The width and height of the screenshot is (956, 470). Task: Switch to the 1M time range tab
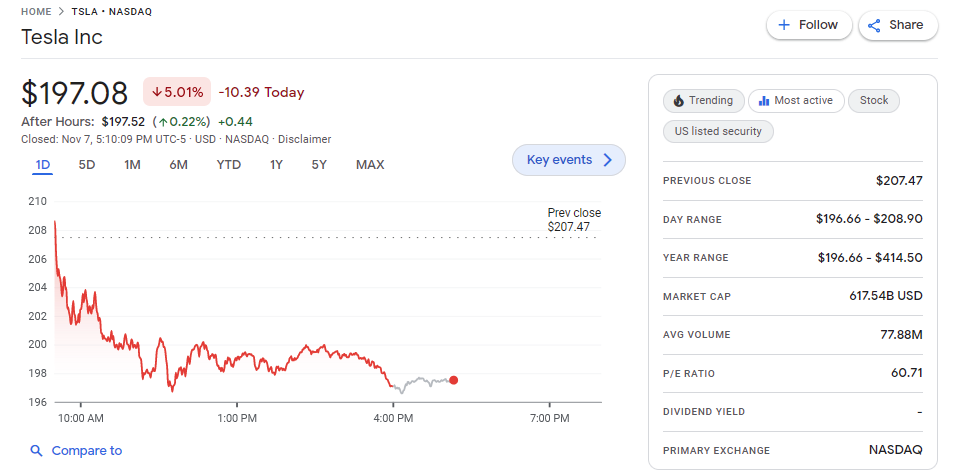coord(132,165)
